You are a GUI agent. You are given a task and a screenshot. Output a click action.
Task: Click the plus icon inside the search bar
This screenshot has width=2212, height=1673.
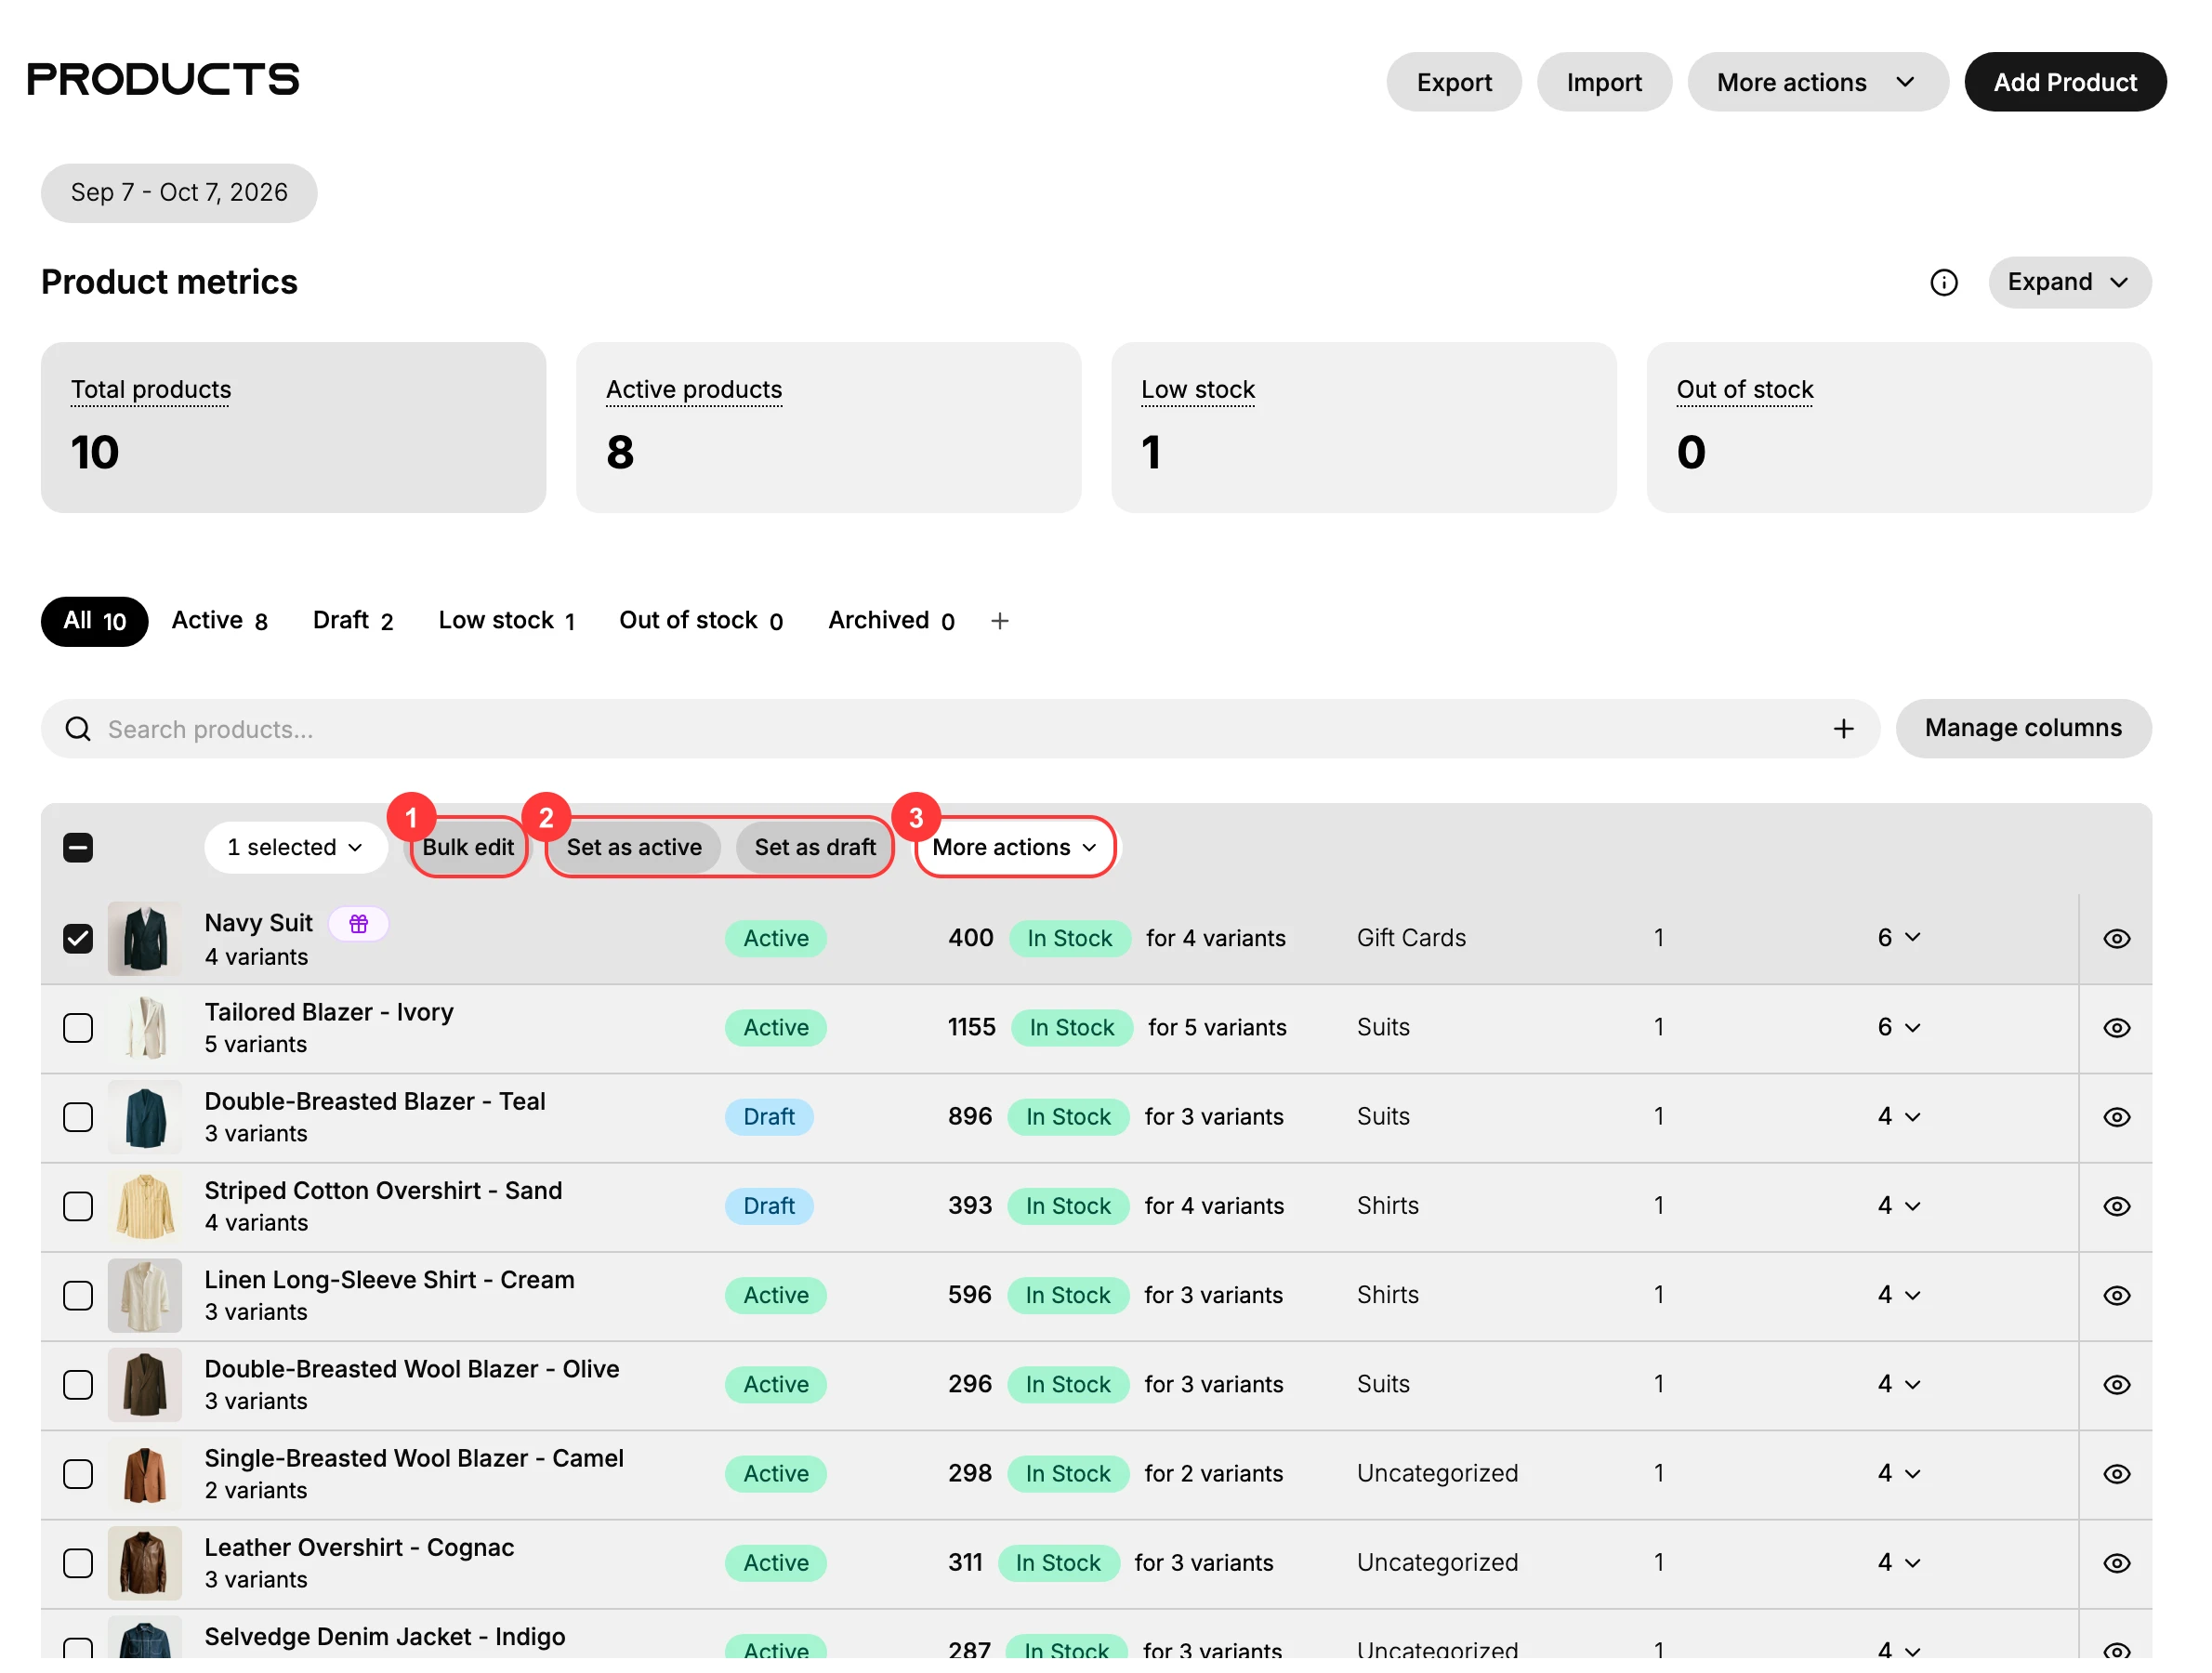[1843, 729]
